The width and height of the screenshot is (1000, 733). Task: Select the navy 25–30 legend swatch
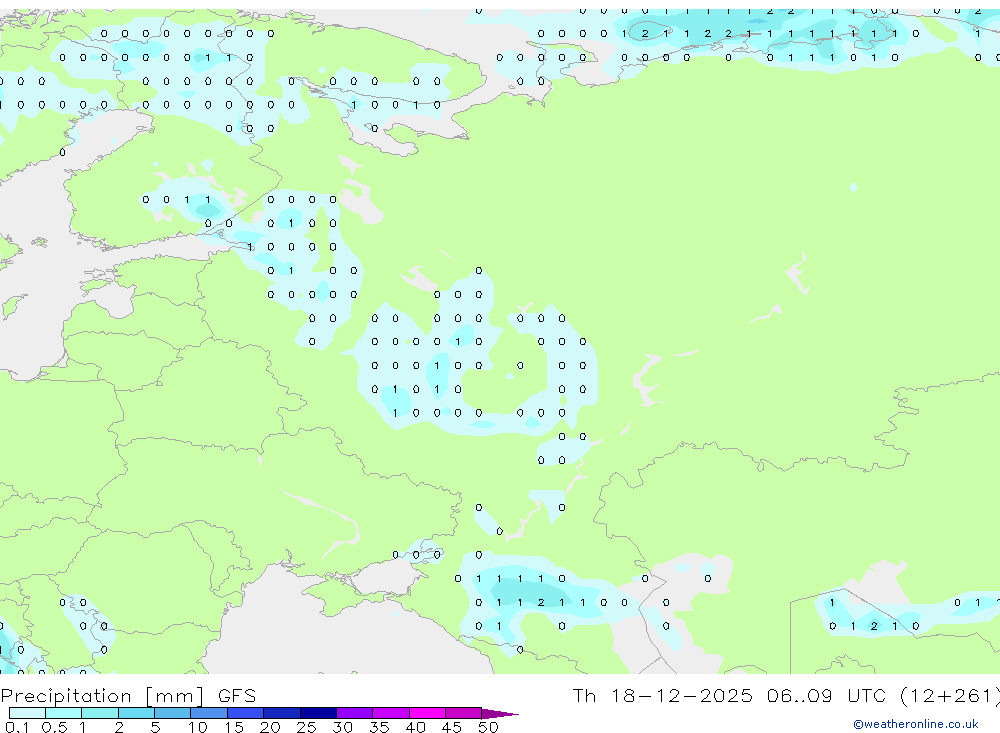tap(318, 713)
